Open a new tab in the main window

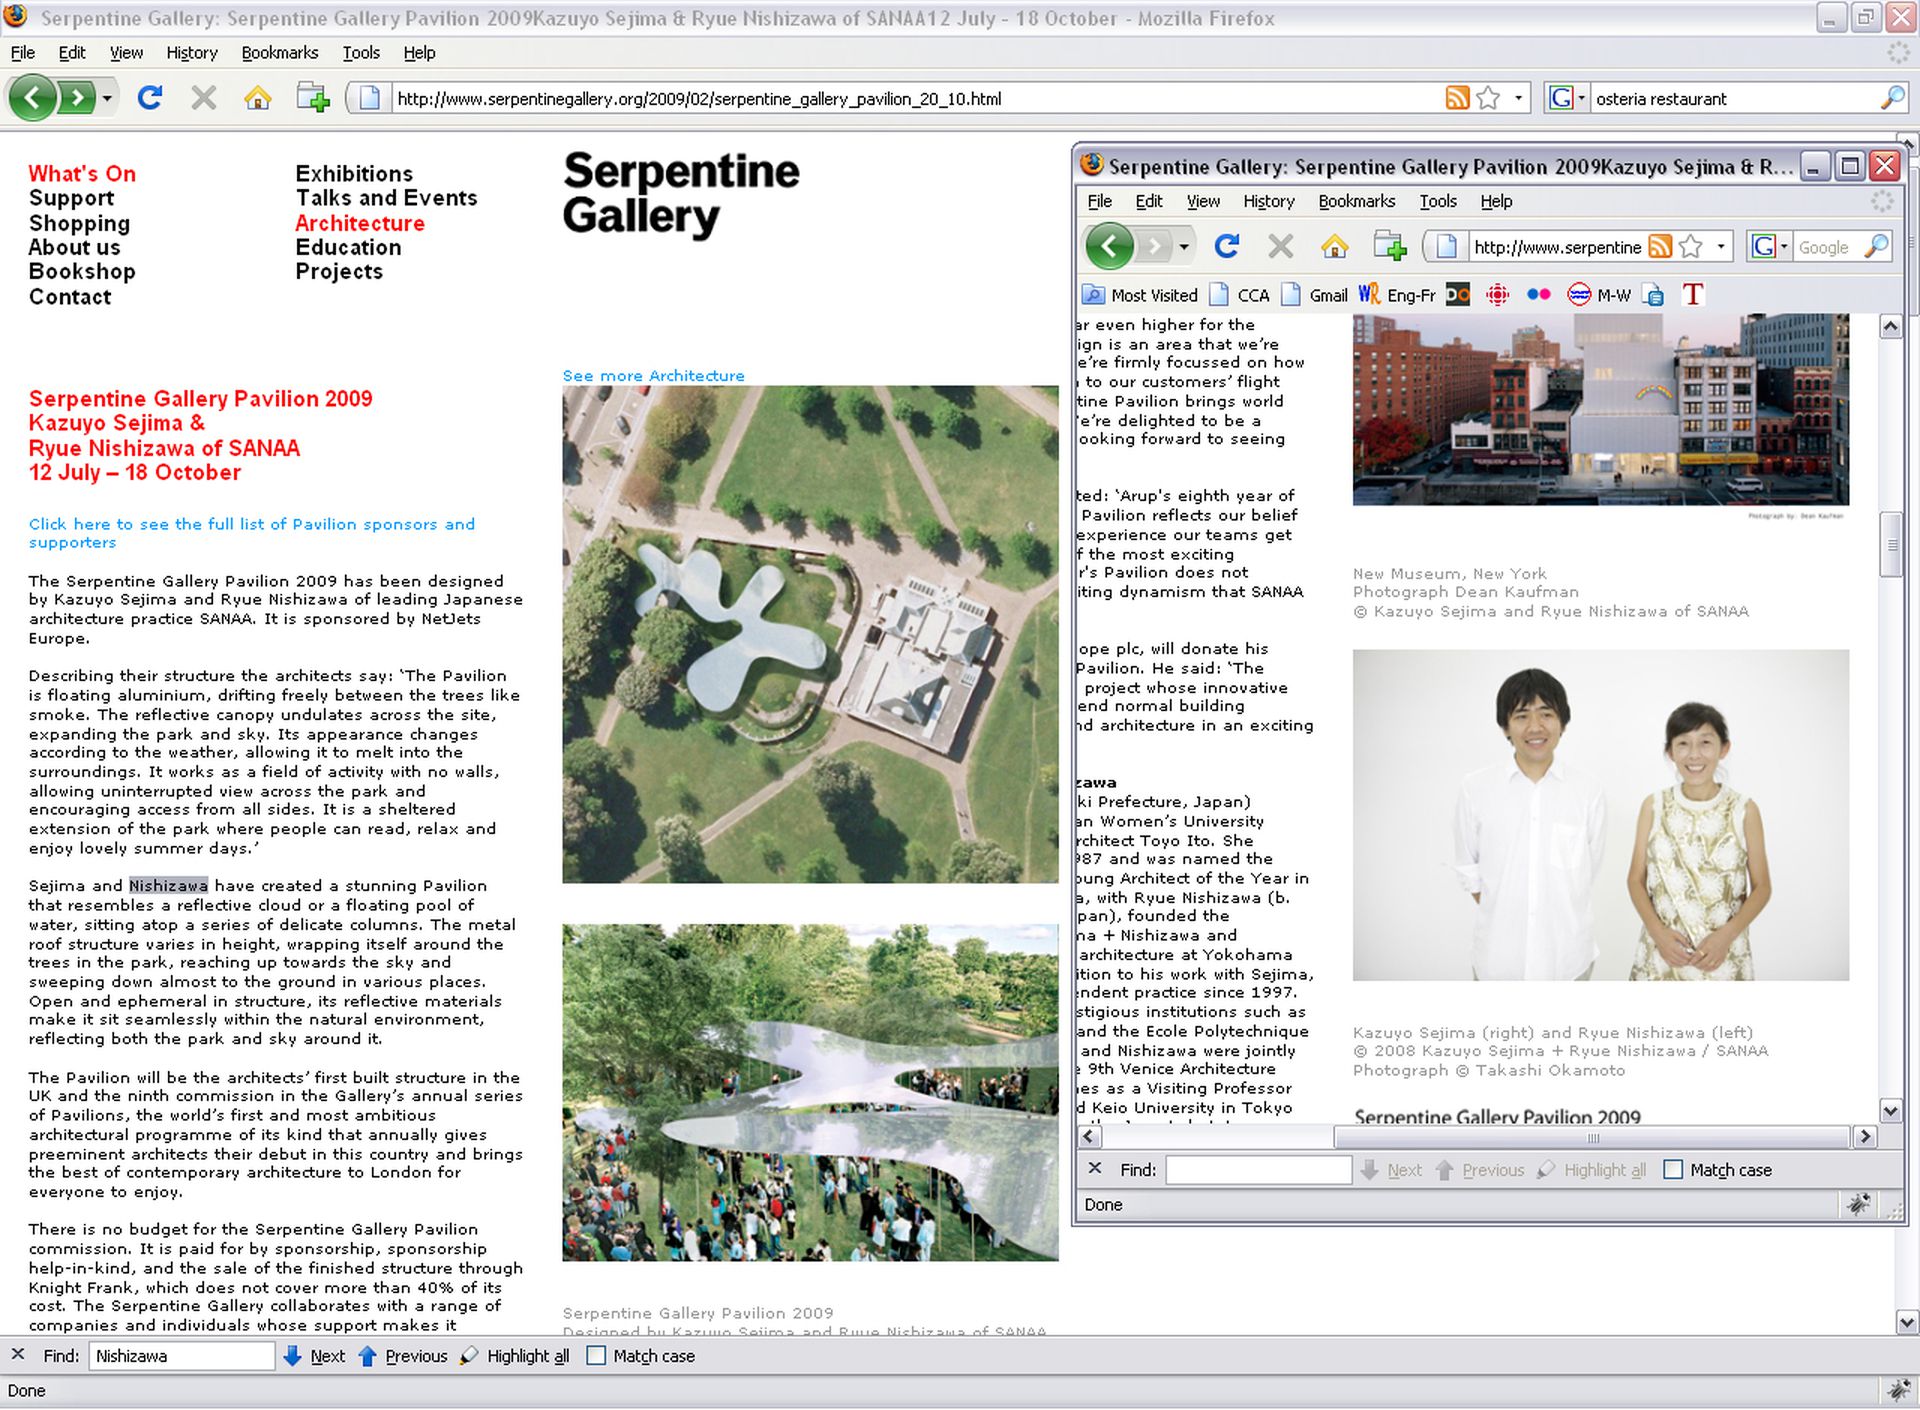point(313,98)
